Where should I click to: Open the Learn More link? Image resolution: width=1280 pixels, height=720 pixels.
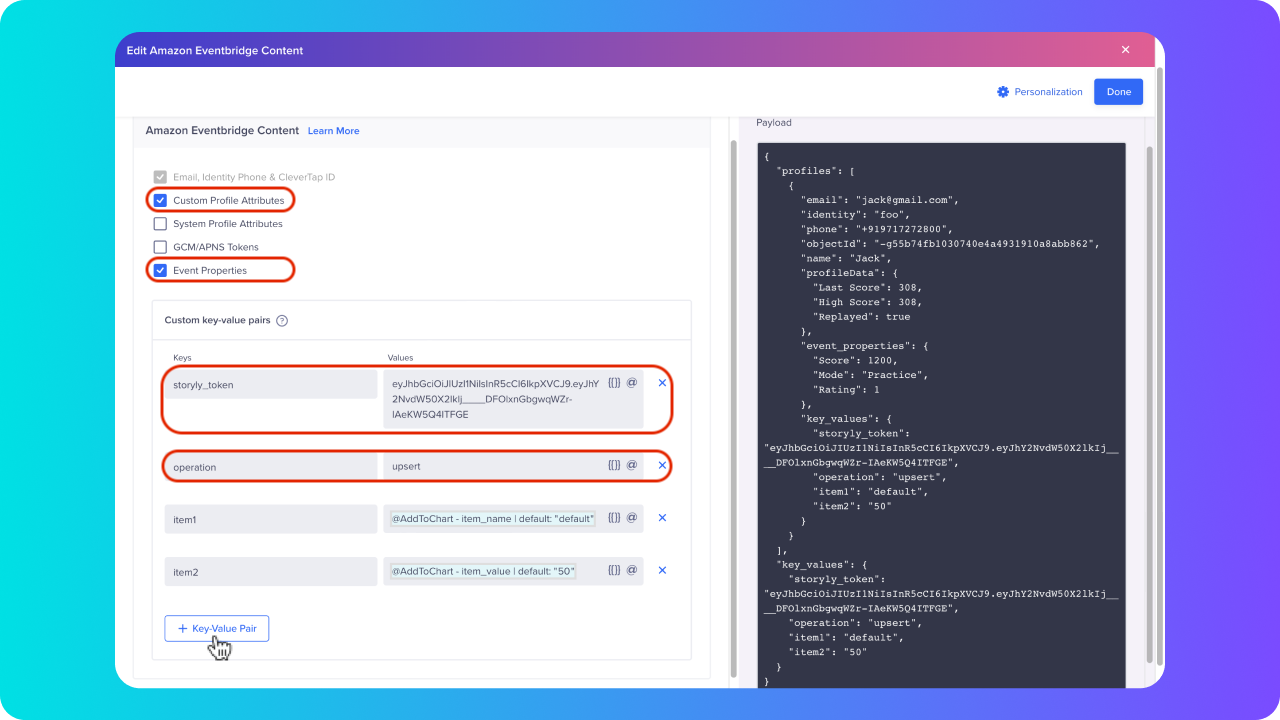333,131
